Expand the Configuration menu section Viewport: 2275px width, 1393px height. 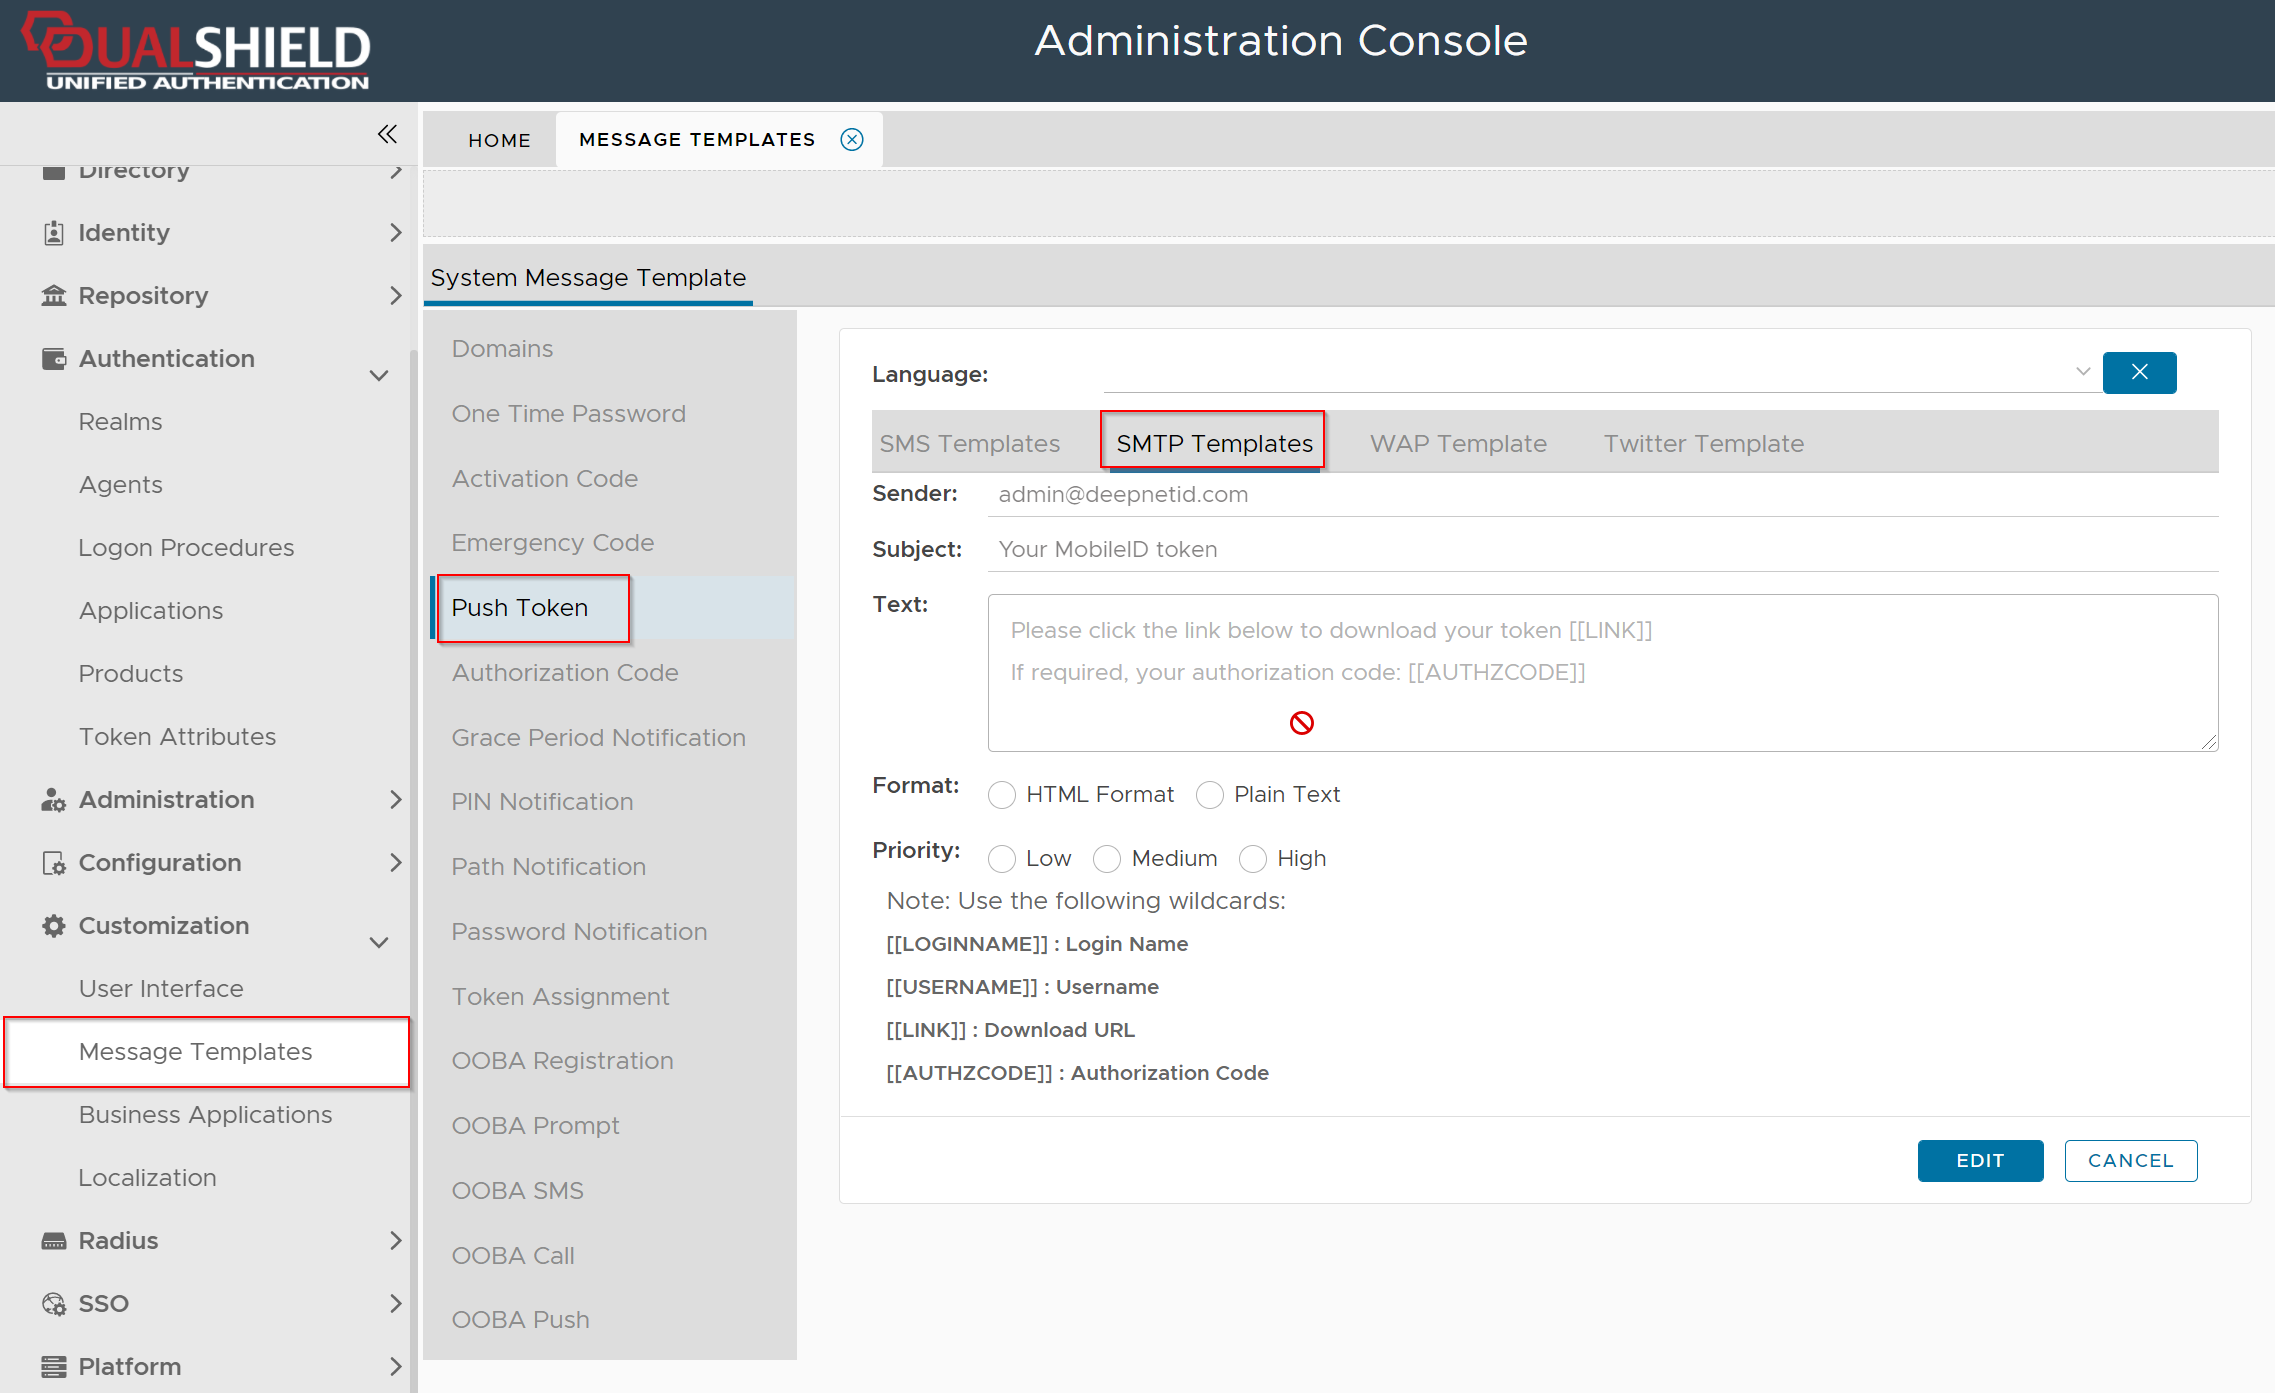(395, 863)
